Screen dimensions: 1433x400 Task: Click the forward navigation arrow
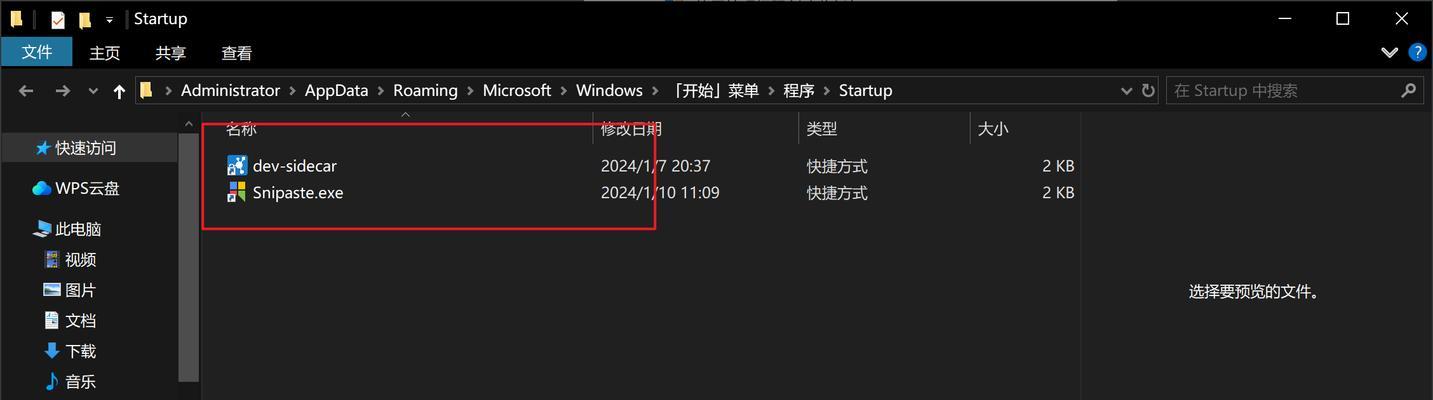click(x=62, y=91)
